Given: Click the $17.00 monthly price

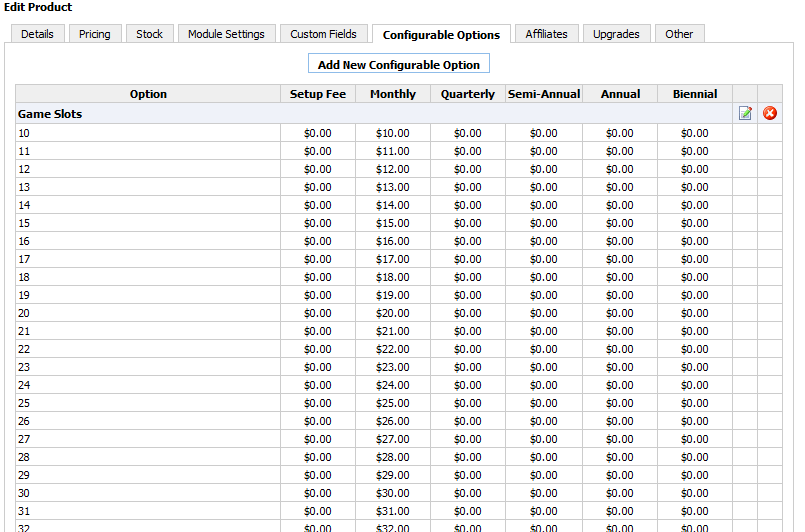Looking at the screenshot, I should [393, 259].
